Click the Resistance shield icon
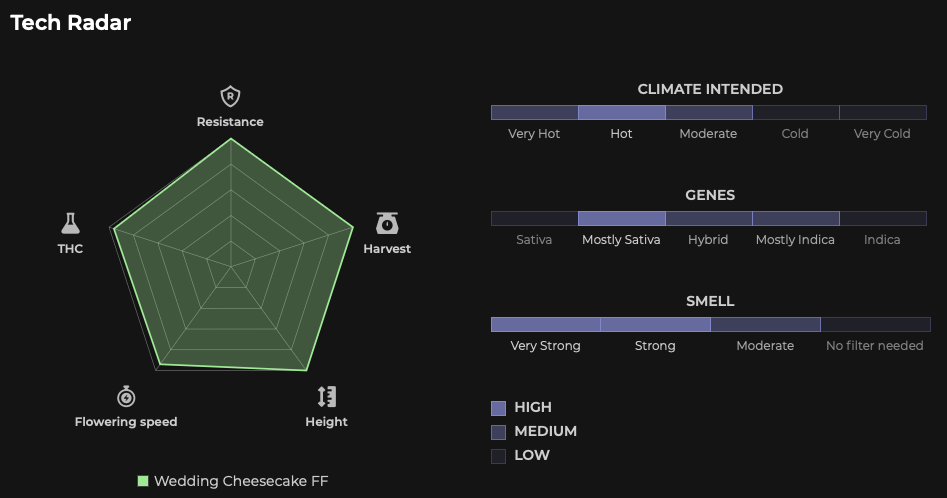 tap(230, 97)
